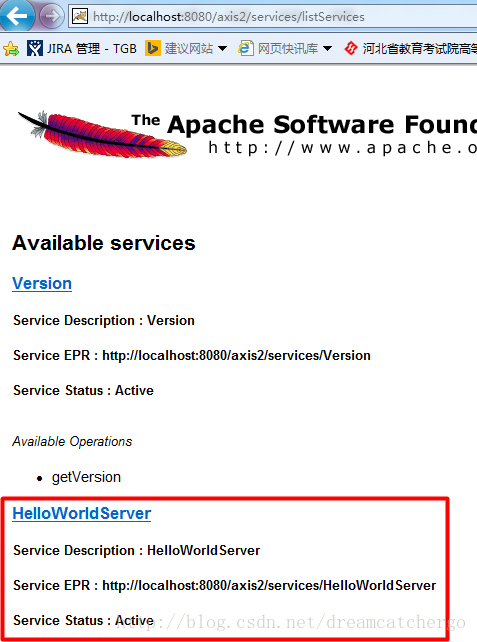Click HelloWorldServer Service Status : Active text
This screenshot has width=477, height=642.
pos(84,620)
